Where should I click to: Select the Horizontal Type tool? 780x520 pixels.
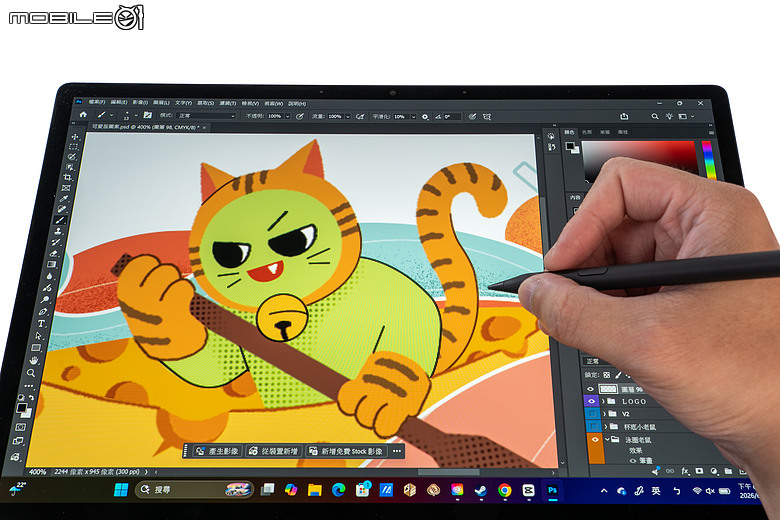point(41,323)
